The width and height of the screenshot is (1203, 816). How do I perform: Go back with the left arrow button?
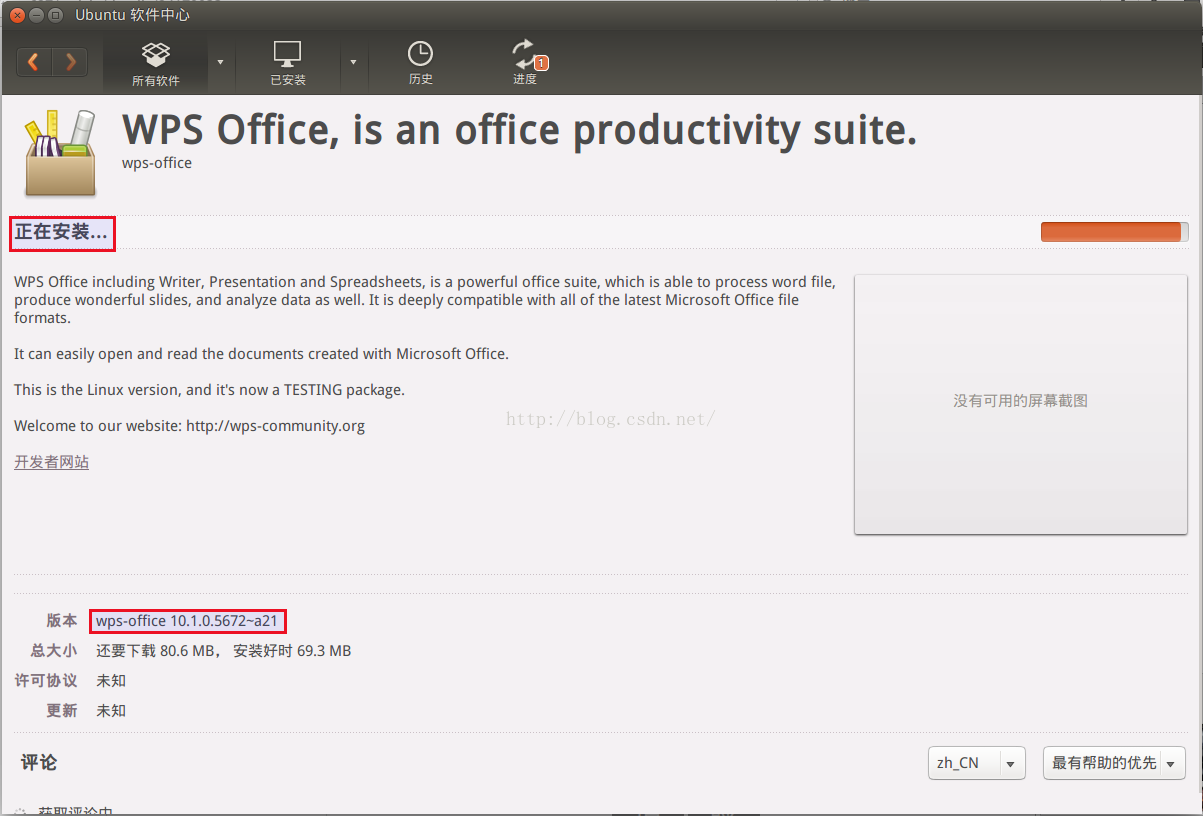(34, 62)
